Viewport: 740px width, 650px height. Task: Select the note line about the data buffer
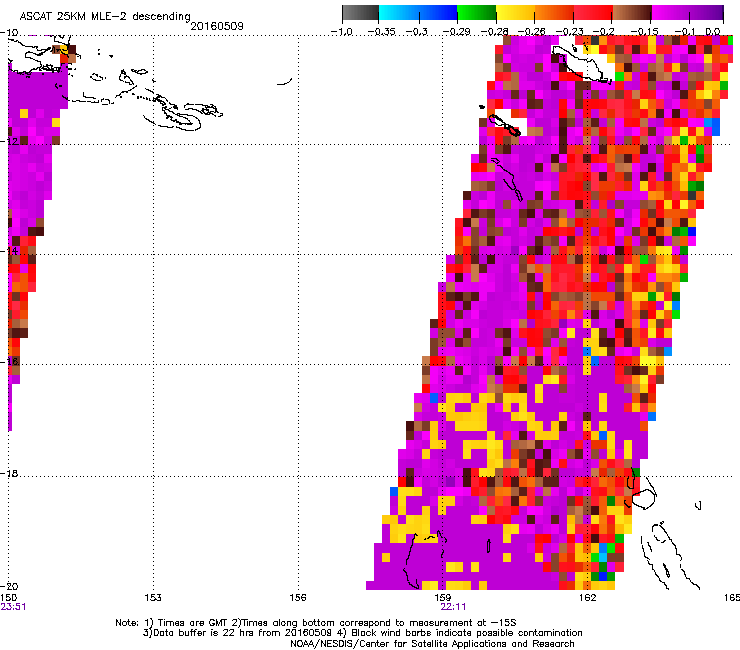pyautogui.click(x=362, y=633)
